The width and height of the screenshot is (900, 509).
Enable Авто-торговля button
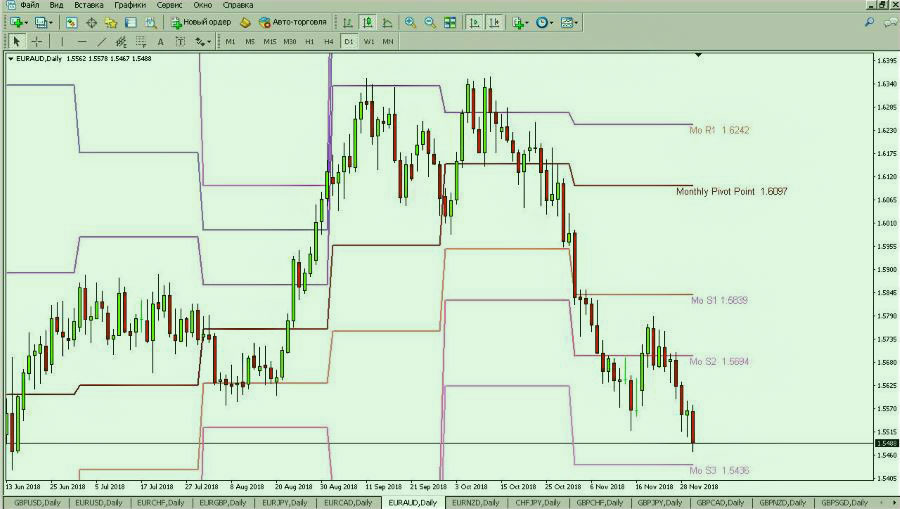pyautogui.click(x=292, y=22)
